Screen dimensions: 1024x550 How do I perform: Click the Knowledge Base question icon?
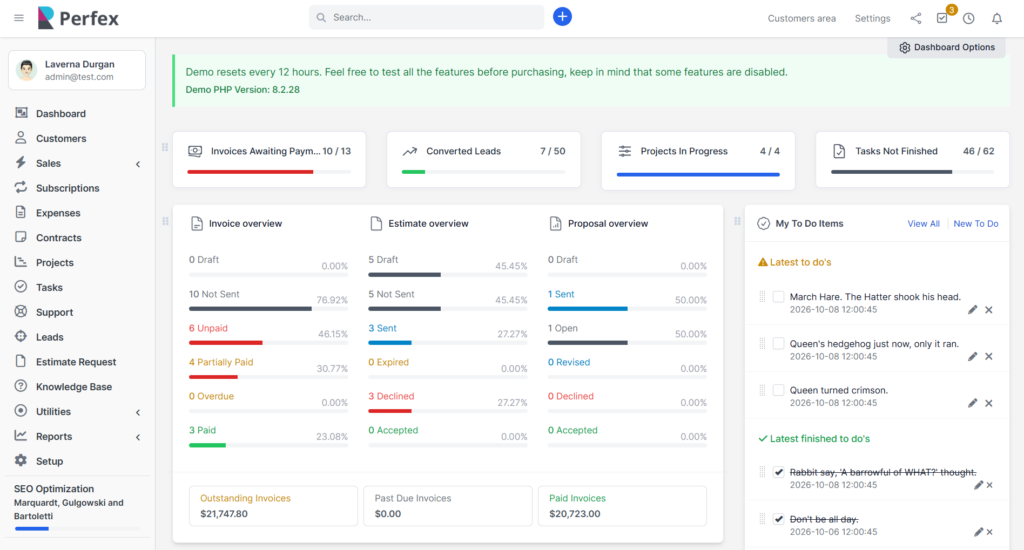tap(21, 386)
